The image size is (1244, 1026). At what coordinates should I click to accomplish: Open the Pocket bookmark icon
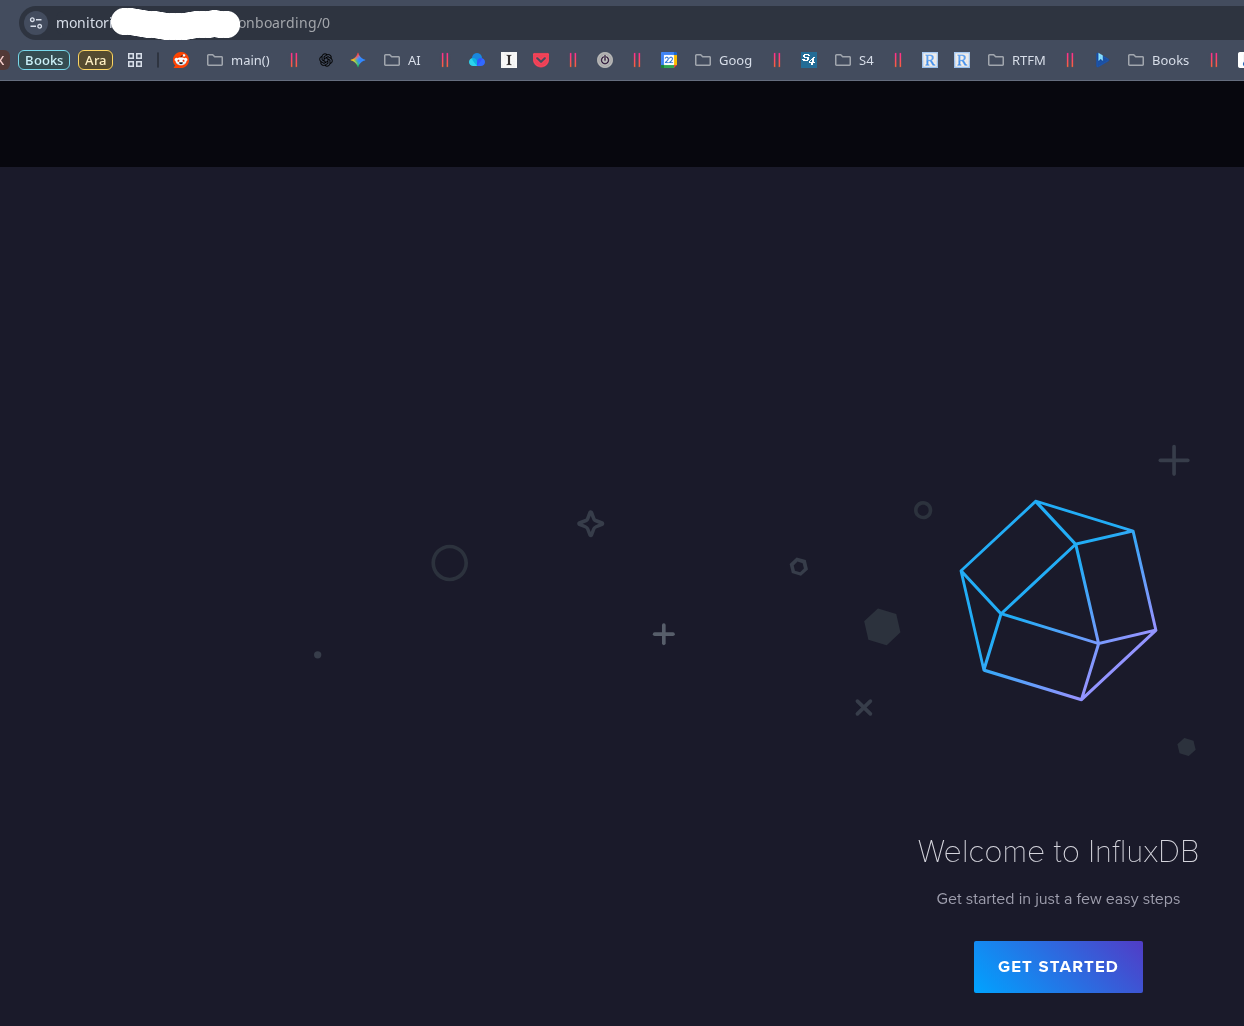(x=541, y=60)
